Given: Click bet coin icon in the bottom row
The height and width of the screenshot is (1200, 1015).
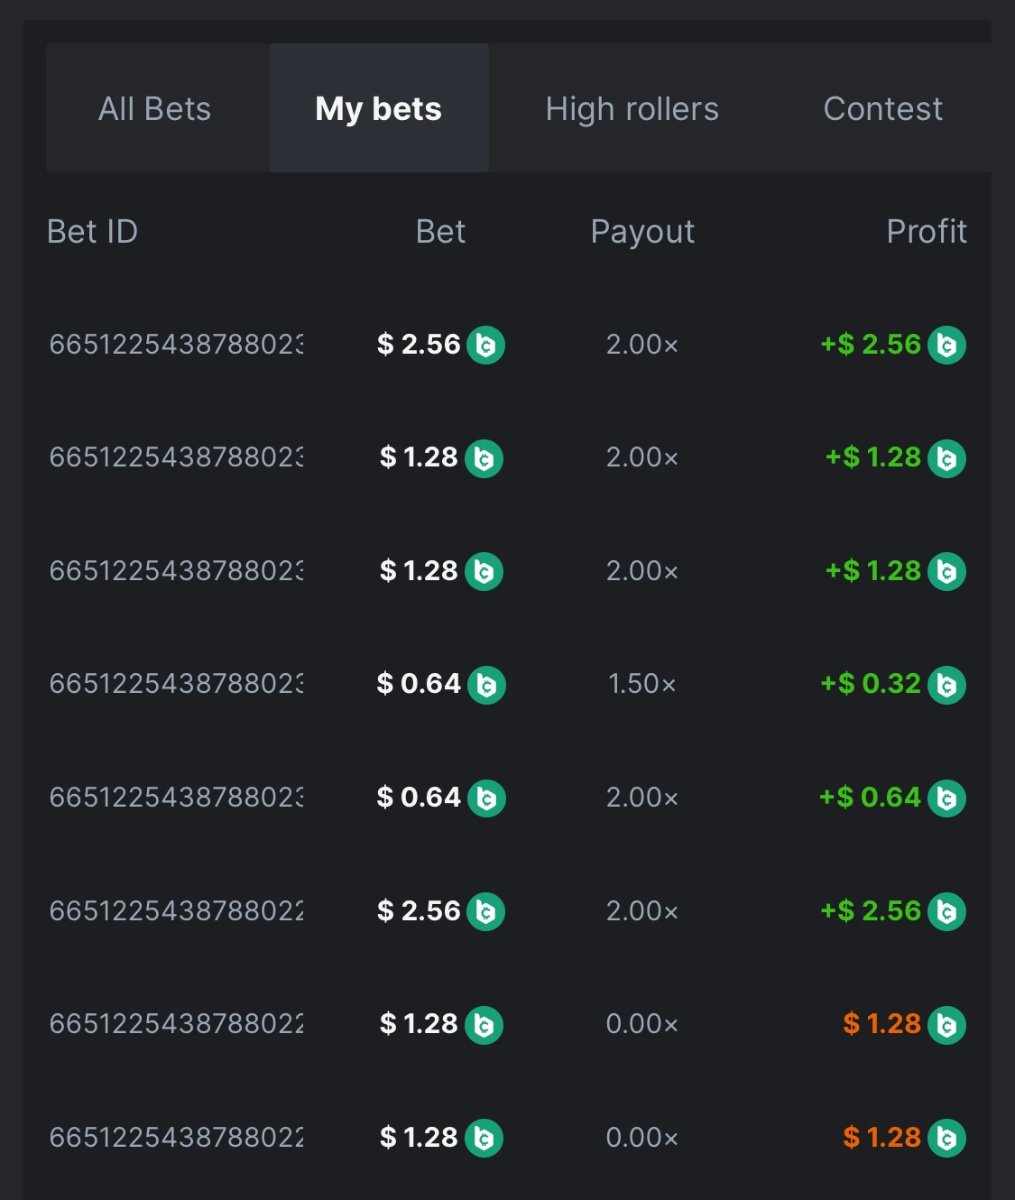Looking at the screenshot, I should 484,1138.
